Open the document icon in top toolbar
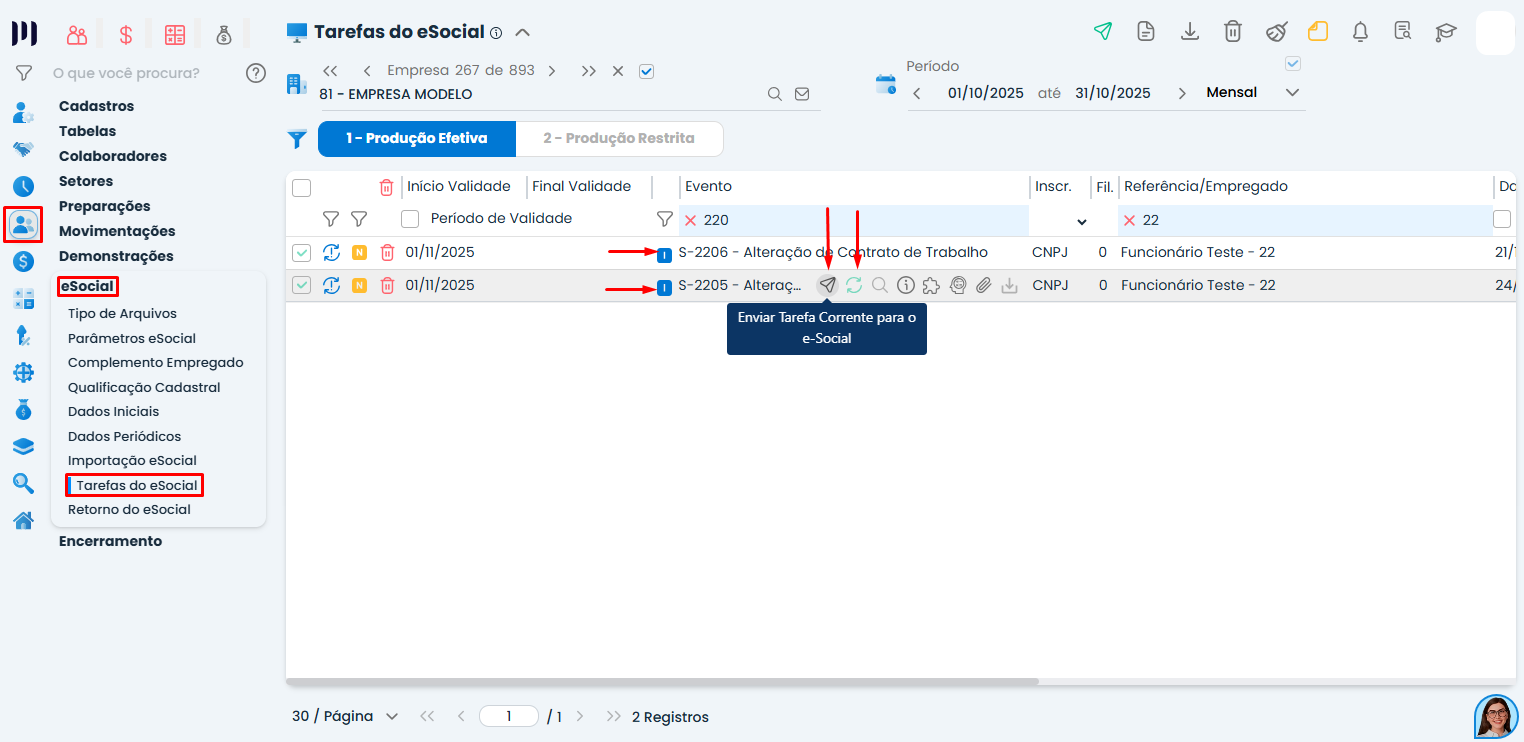Viewport: 1524px width, 742px height. tap(1146, 31)
